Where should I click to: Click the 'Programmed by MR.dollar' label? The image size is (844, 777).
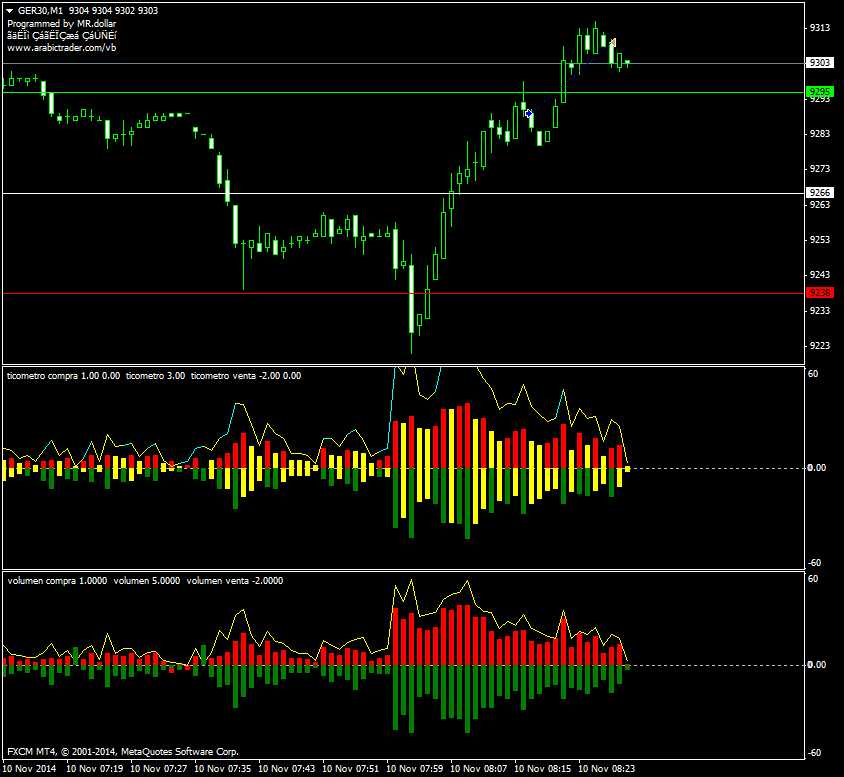(x=60, y=23)
